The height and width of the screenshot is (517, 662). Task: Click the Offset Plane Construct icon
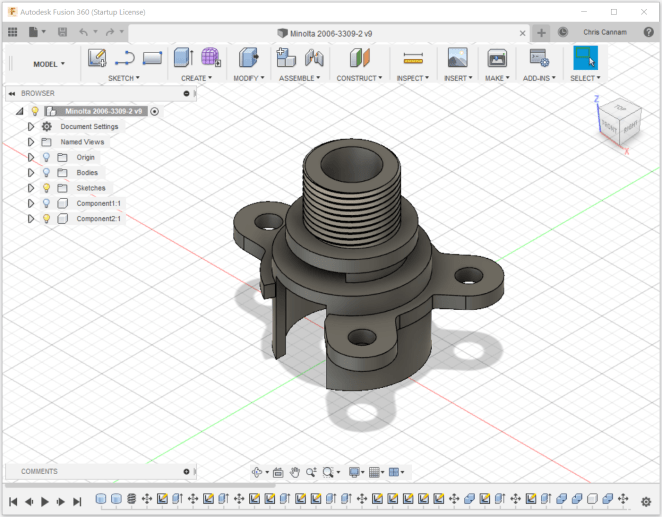pos(360,58)
